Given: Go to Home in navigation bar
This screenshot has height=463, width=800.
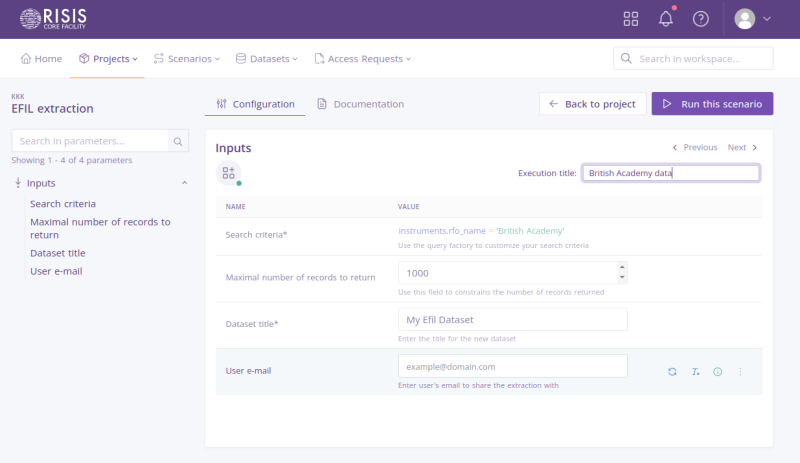Looking at the screenshot, I should (x=41, y=59).
